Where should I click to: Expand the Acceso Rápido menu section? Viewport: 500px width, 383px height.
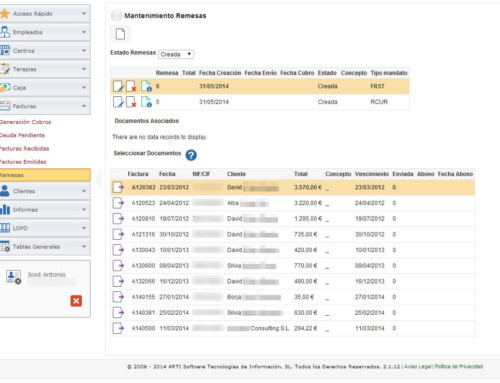tap(45, 14)
